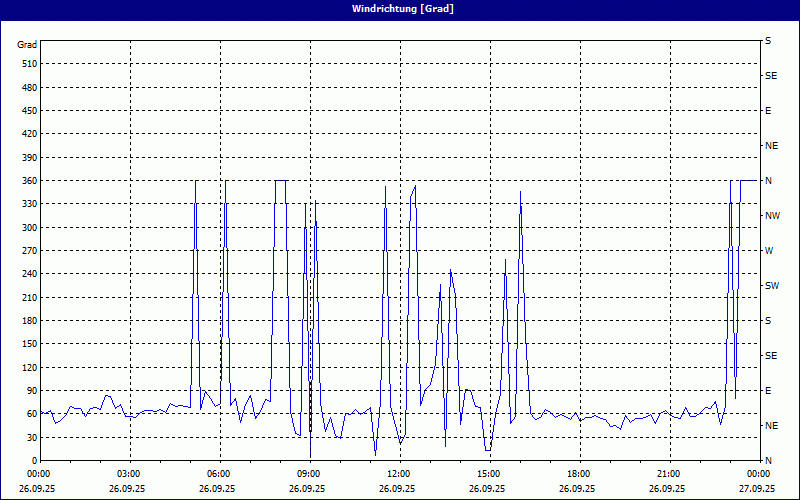Viewport: 800px width, 500px height.
Task: Click the Windrichtung [Grad] chart title
Action: 399,9
